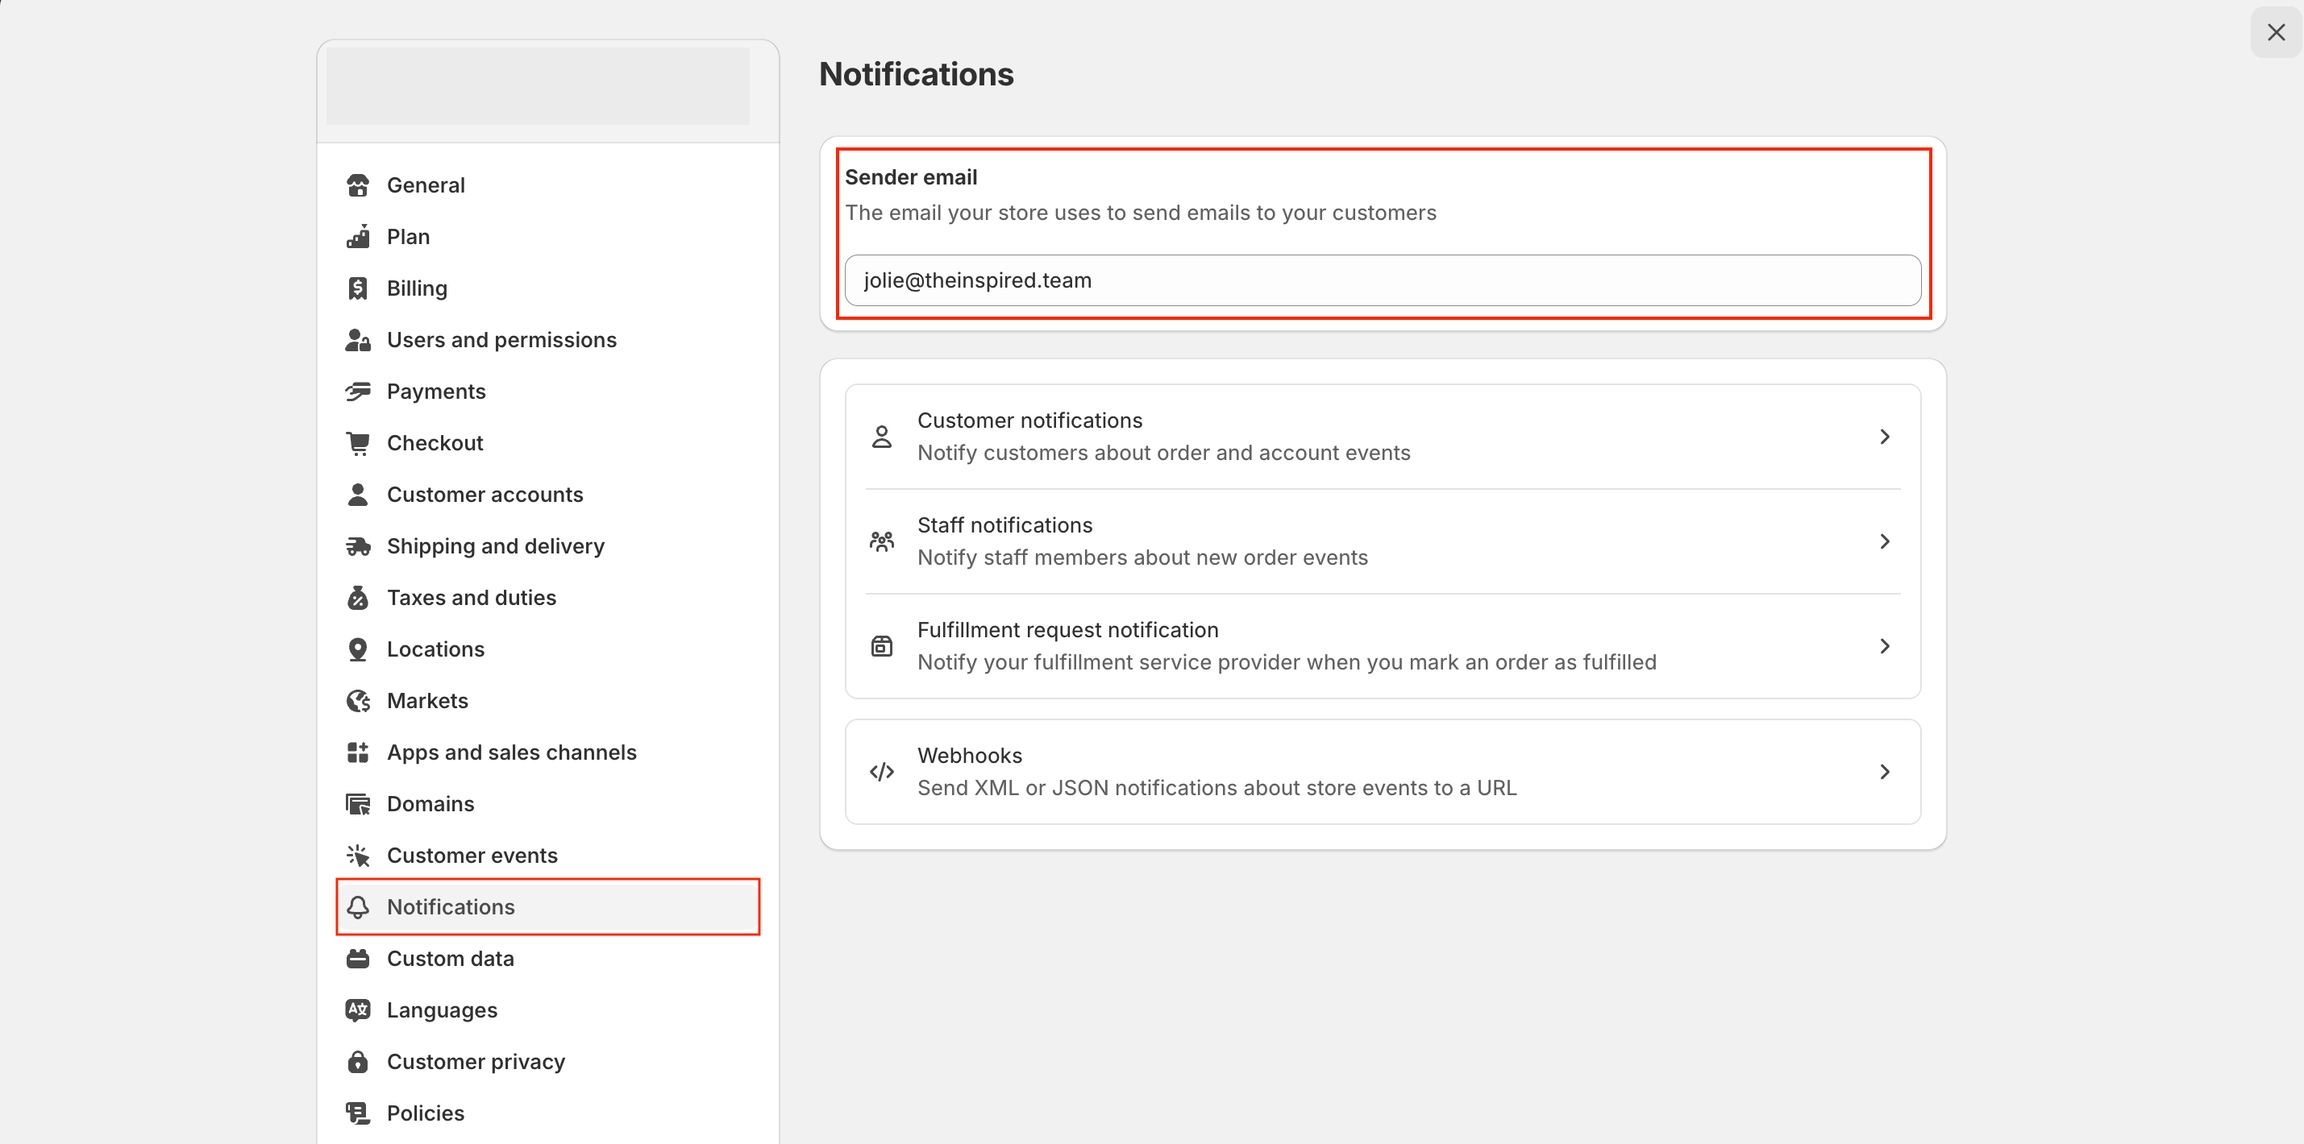Open Users and permissions settings
The width and height of the screenshot is (2304, 1144).
pyautogui.click(x=501, y=340)
